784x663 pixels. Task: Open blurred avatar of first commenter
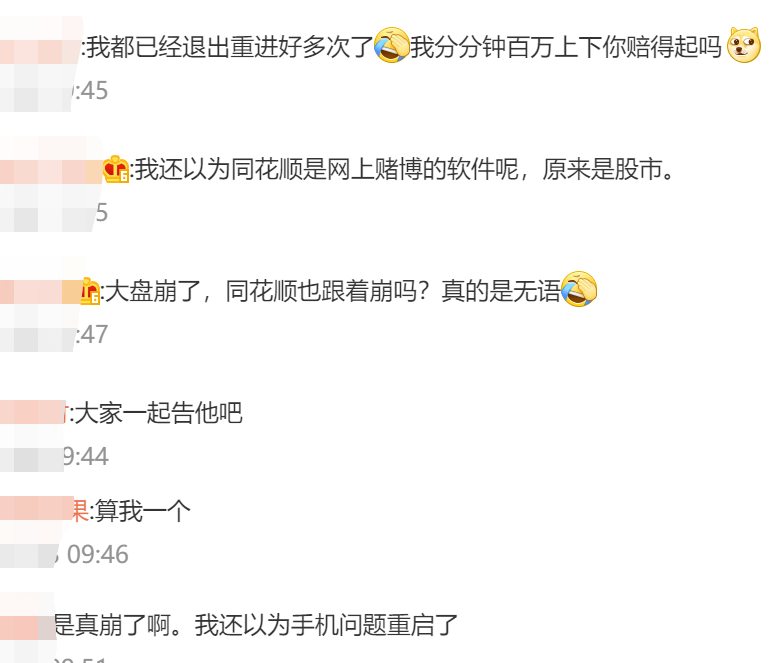[40, 64]
